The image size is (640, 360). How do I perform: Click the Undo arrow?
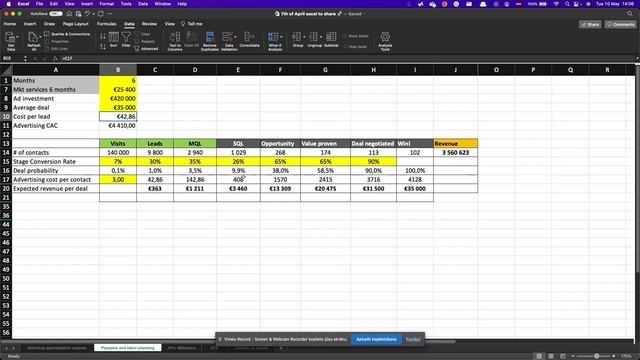pos(87,13)
